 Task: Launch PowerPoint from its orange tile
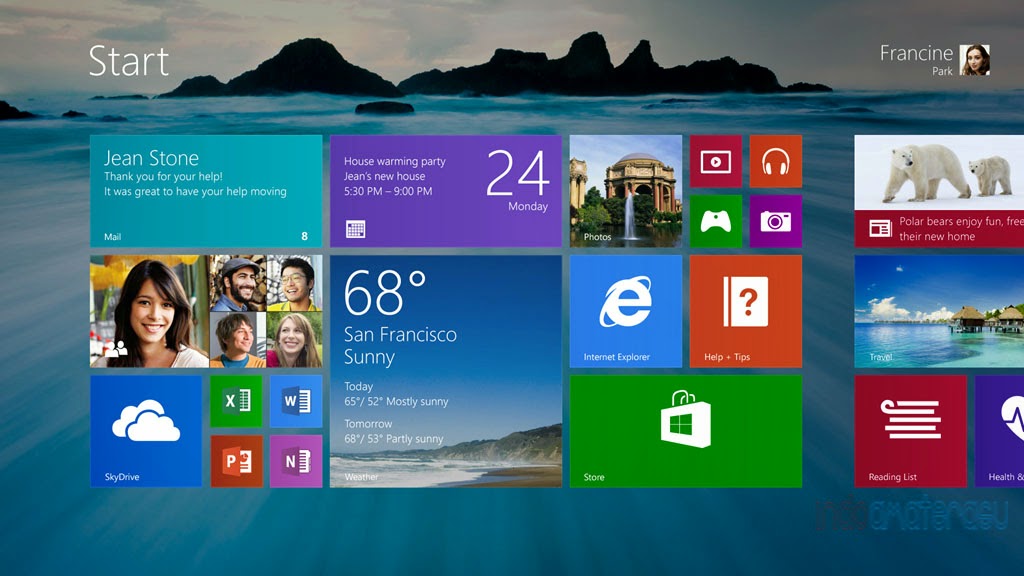[237, 462]
